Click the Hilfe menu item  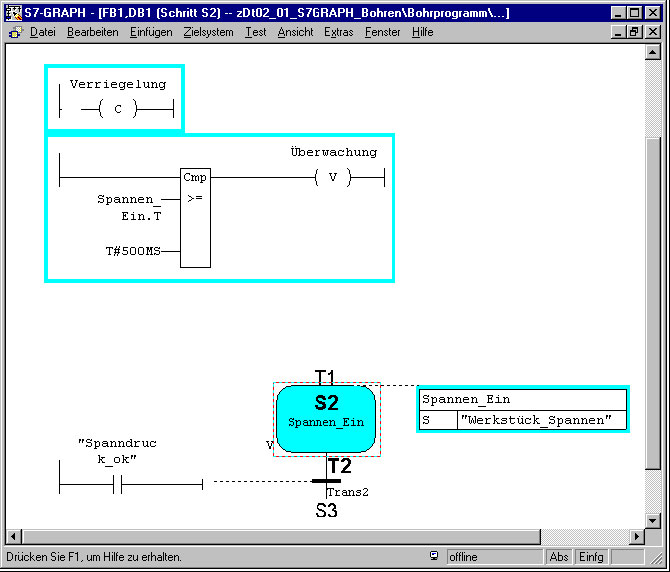[x=422, y=32]
